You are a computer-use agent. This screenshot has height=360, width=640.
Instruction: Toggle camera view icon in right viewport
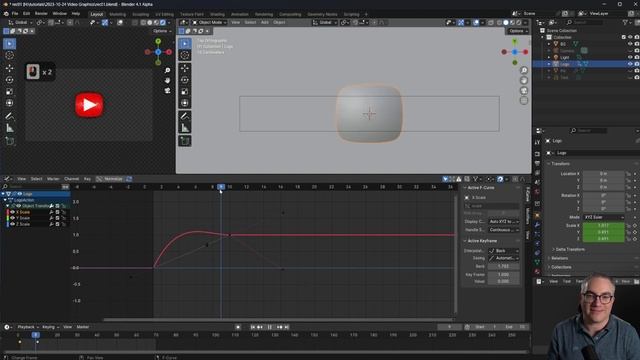(524, 91)
